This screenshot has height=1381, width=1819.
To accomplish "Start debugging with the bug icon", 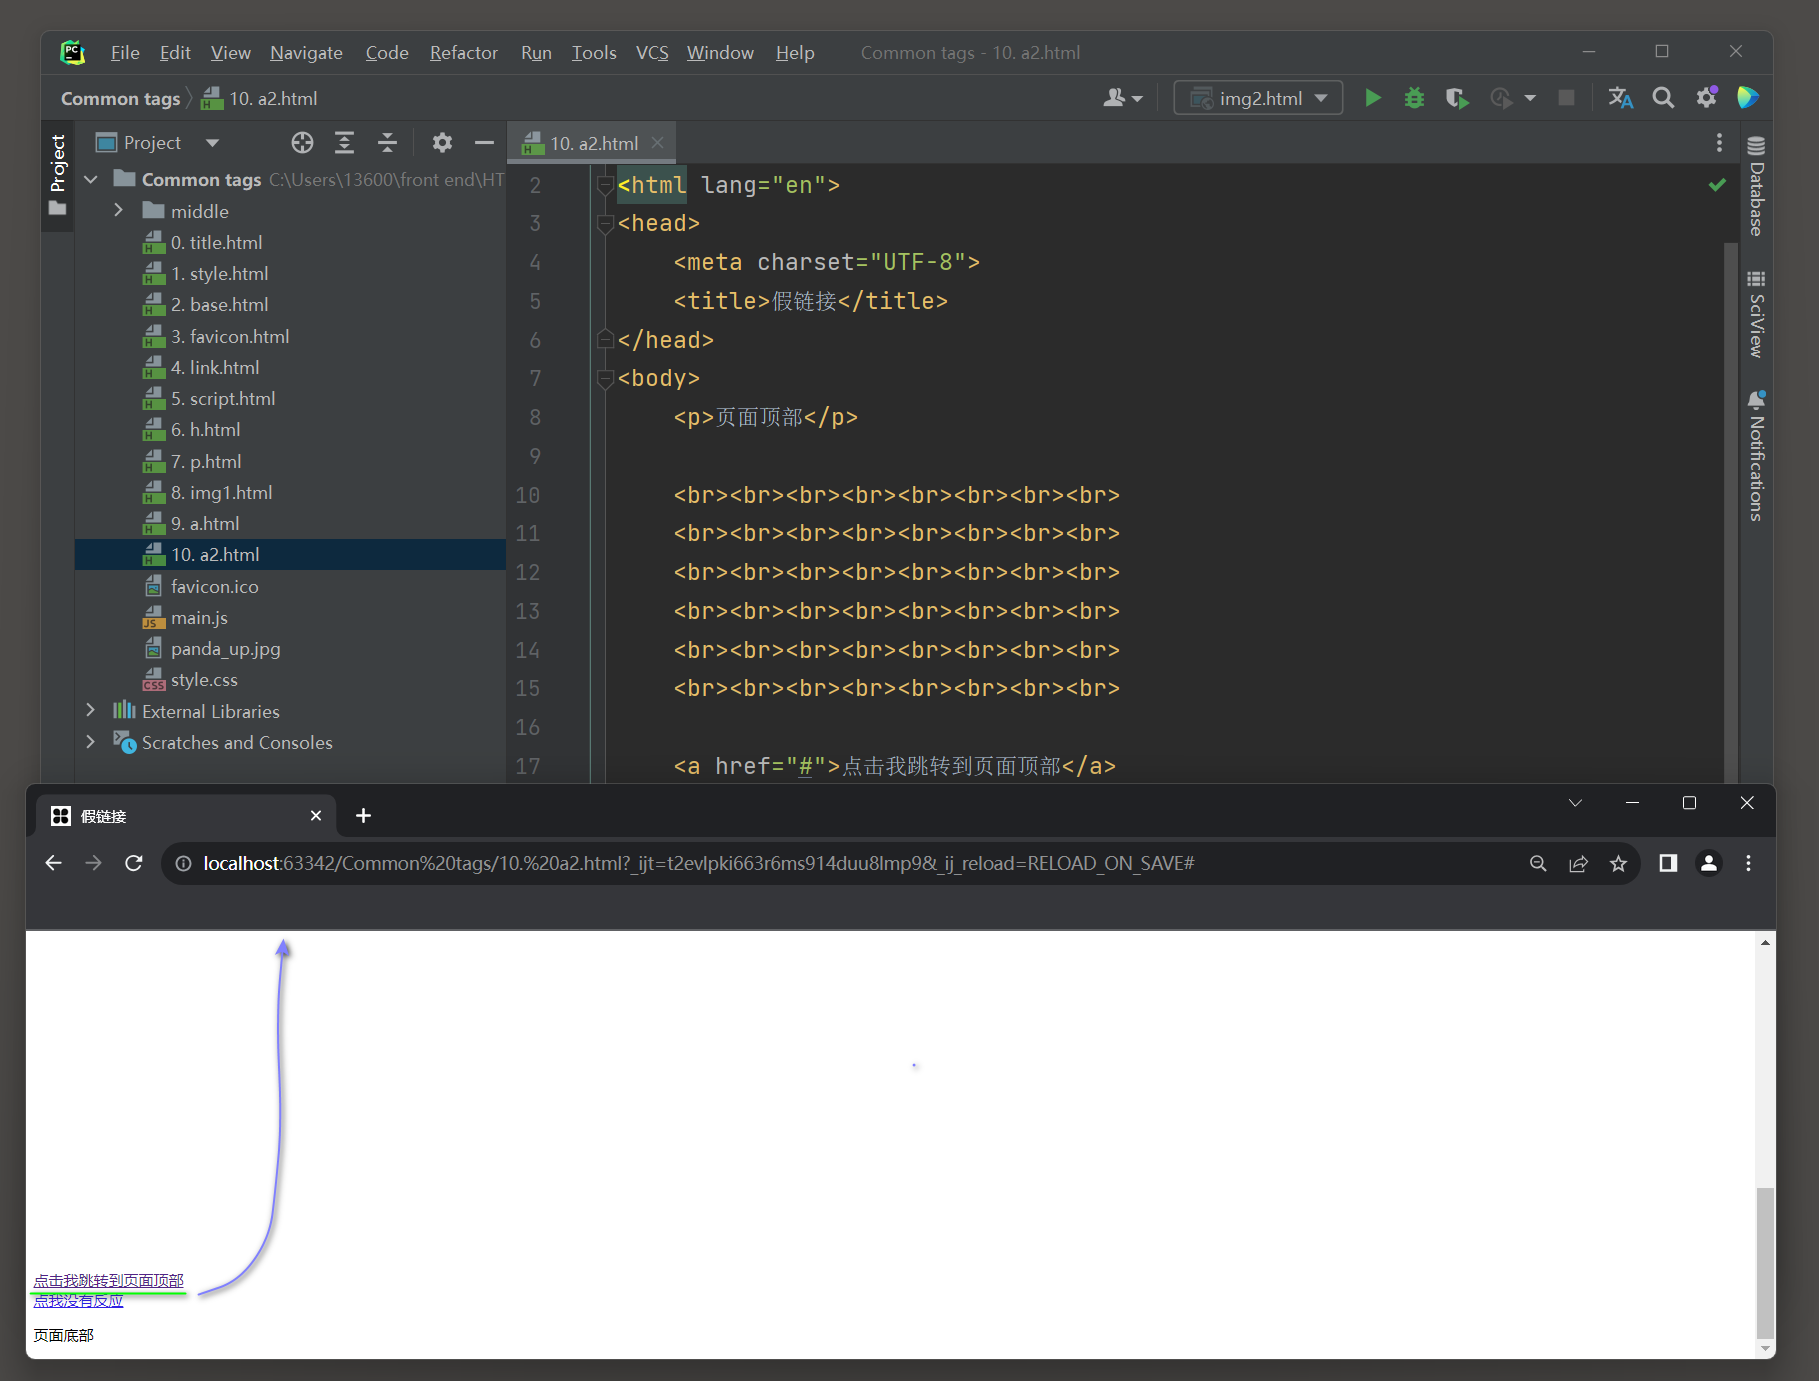I will pos(1414,98).
